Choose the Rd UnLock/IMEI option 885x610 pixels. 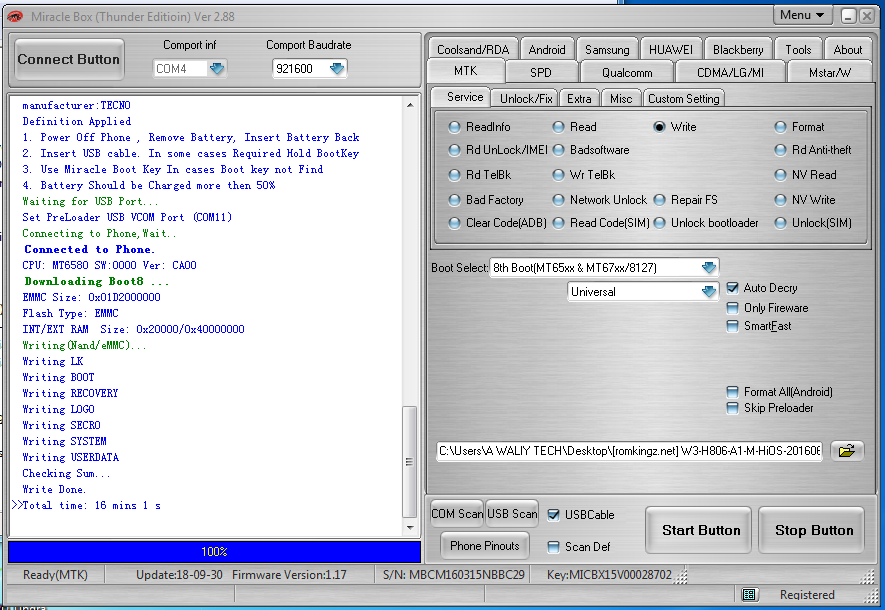pos(454,150)
